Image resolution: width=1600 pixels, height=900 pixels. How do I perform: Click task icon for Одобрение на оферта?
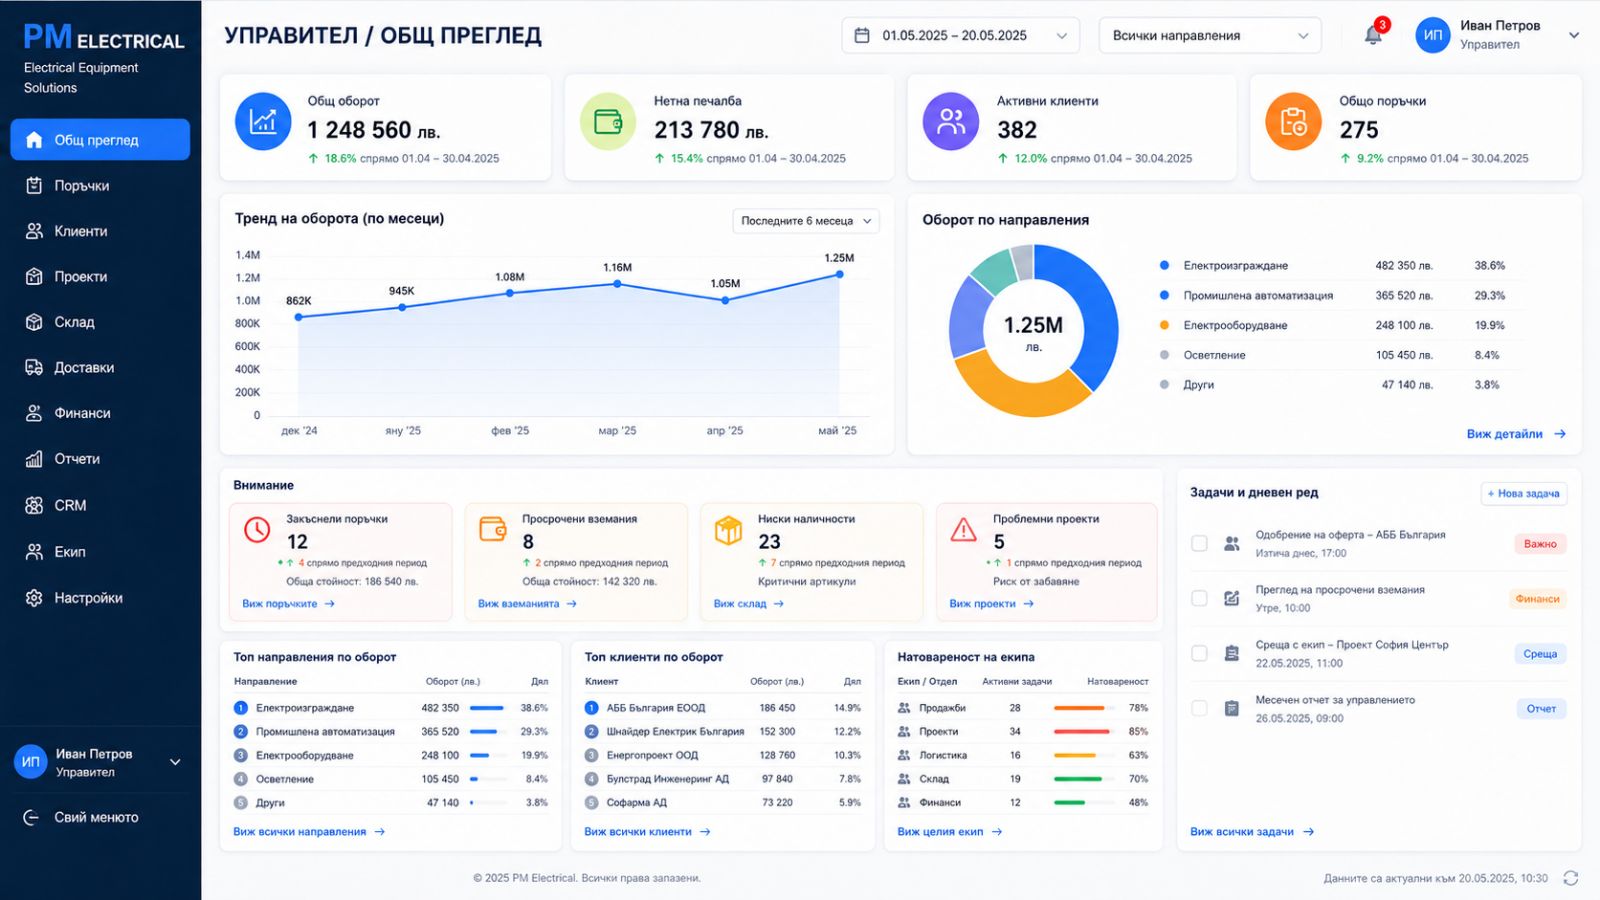[1232, 544]
